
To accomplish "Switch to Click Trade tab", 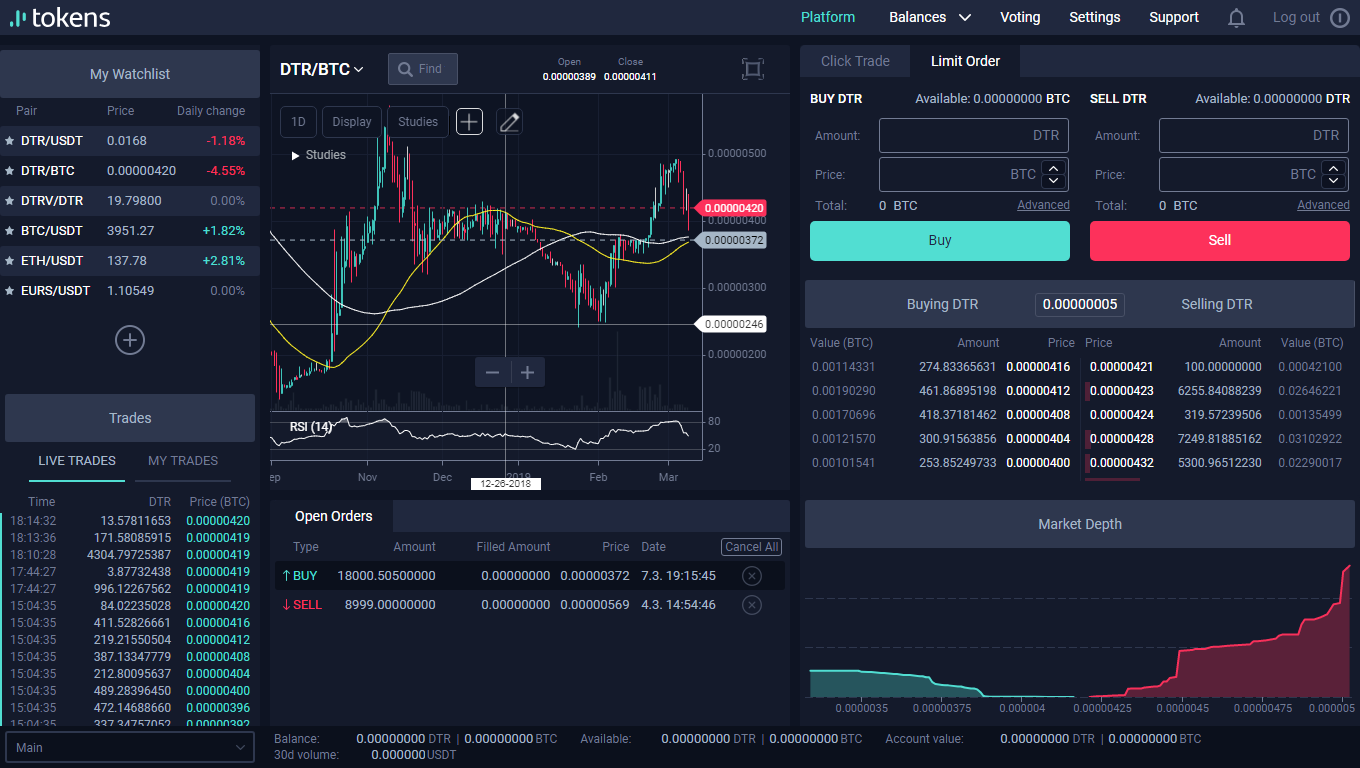I will coord(855,61).
